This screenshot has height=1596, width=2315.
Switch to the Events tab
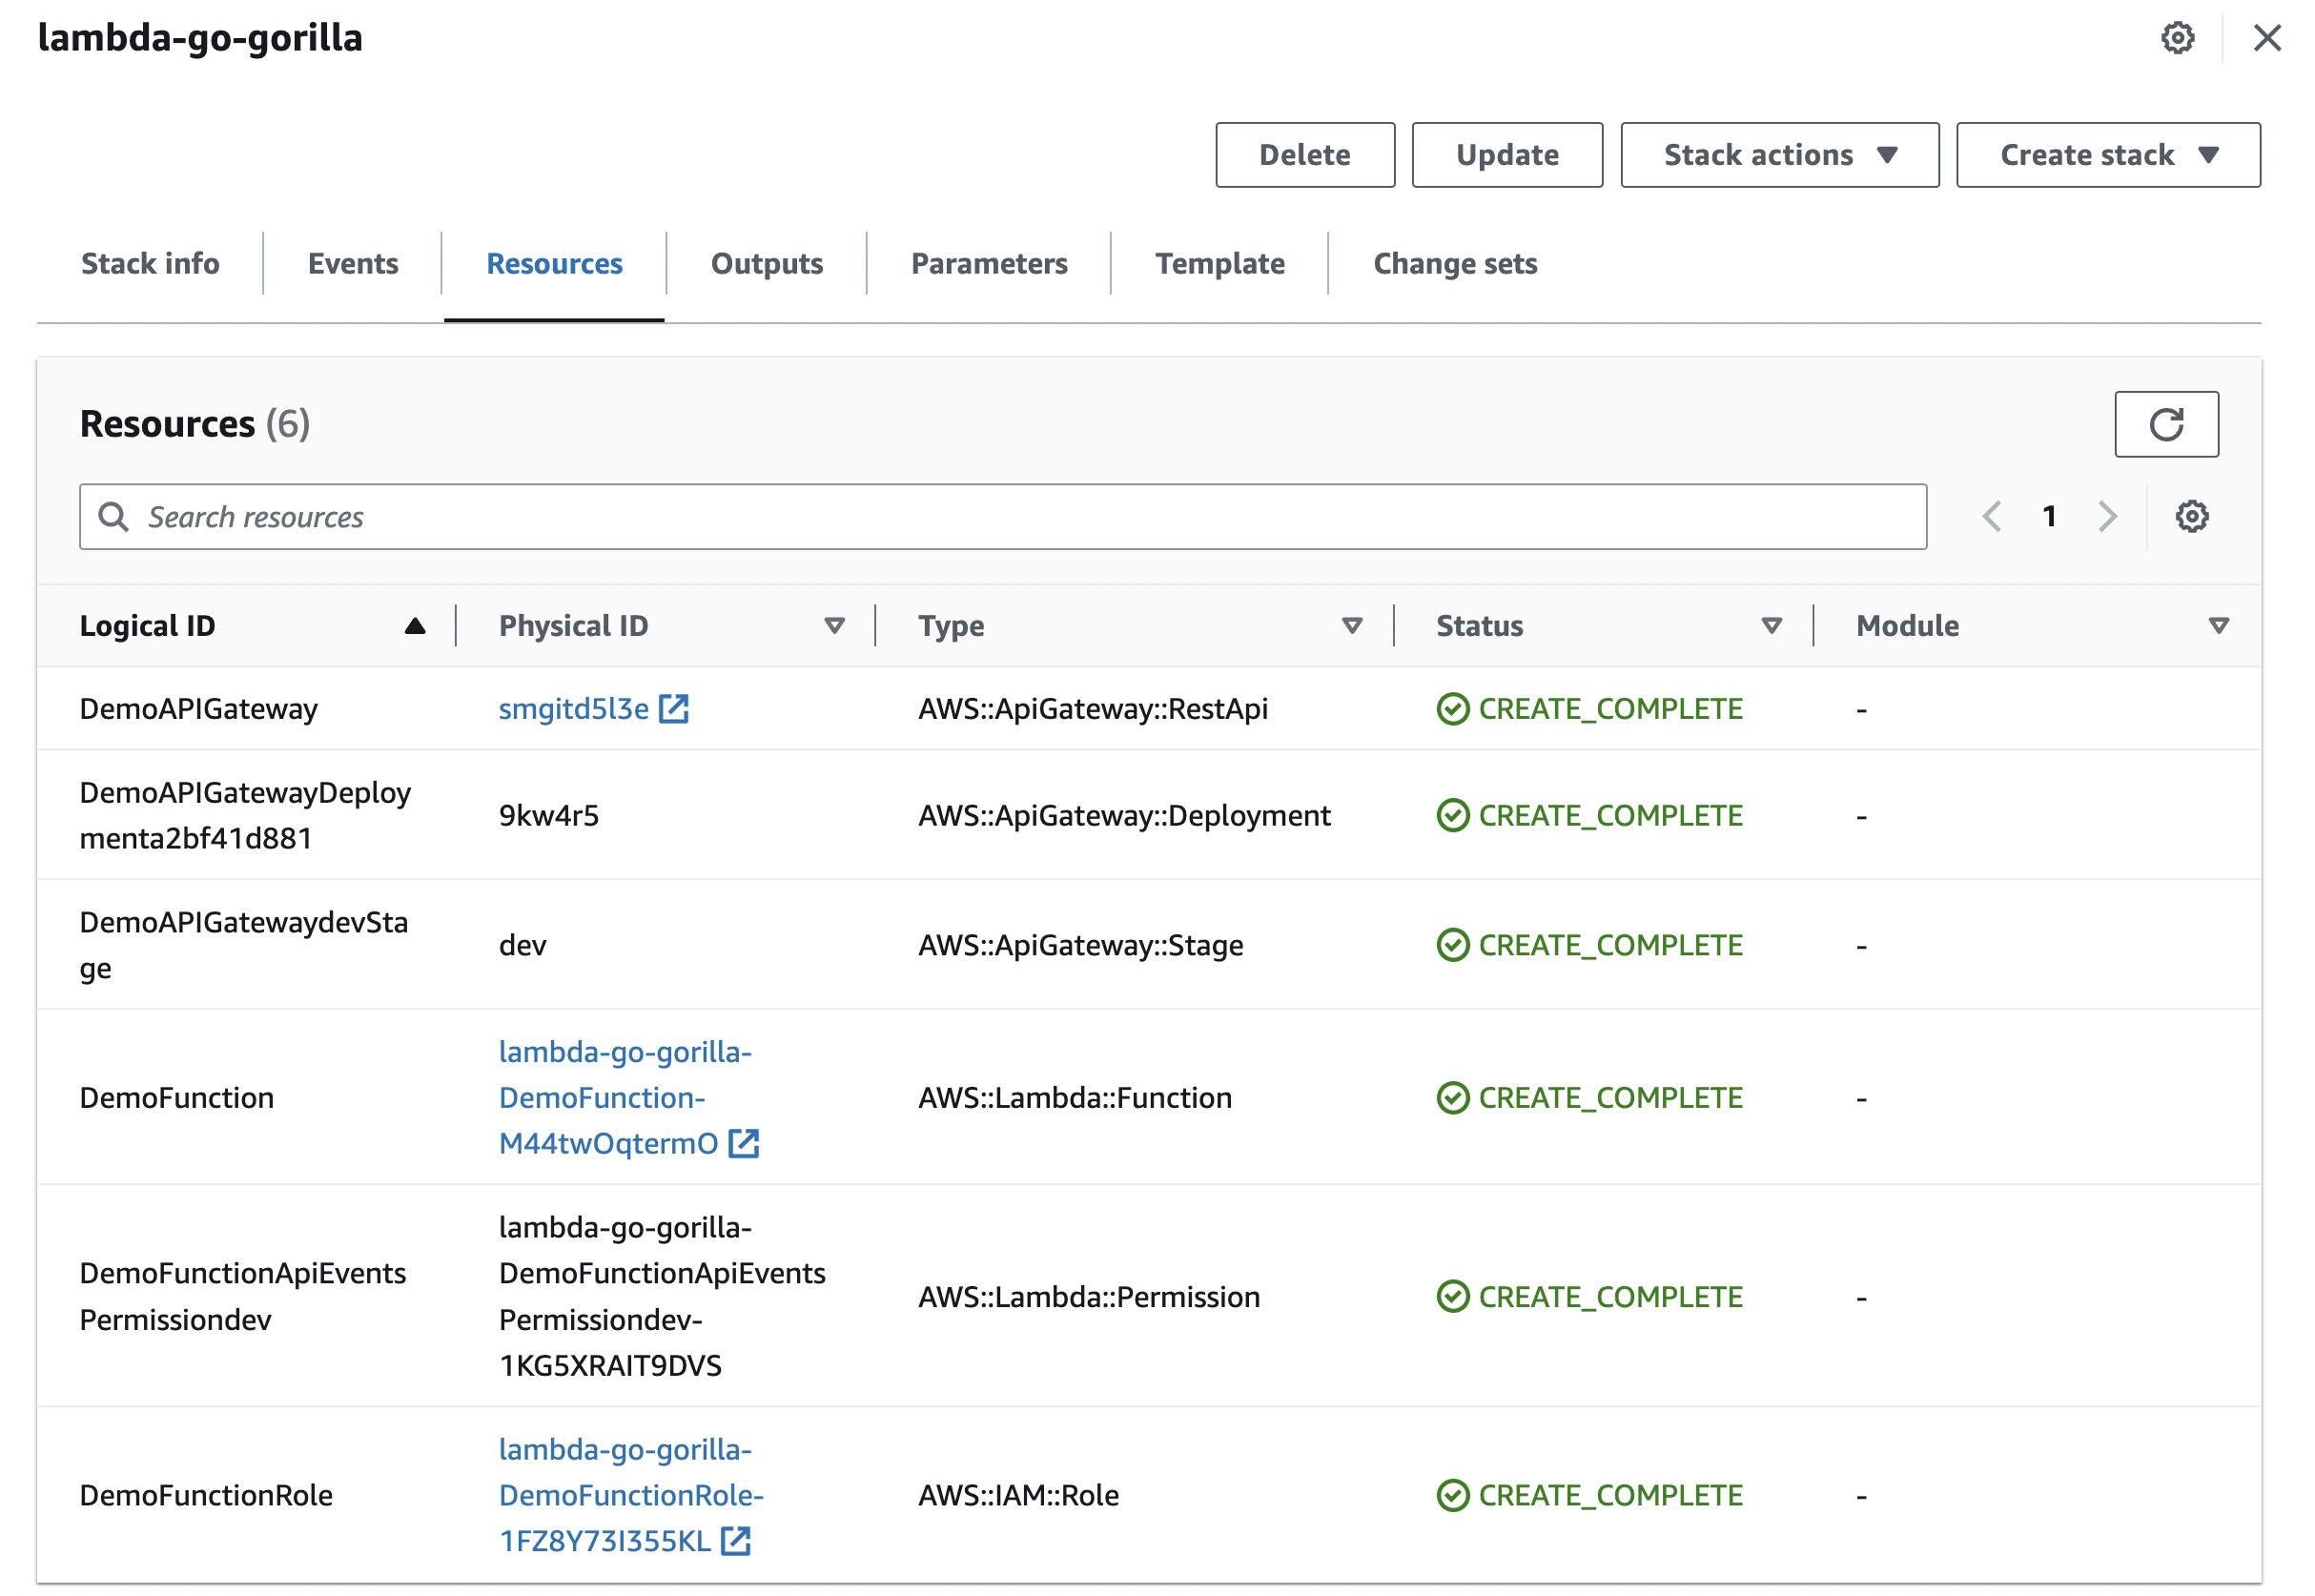click(x=352, y=264)
